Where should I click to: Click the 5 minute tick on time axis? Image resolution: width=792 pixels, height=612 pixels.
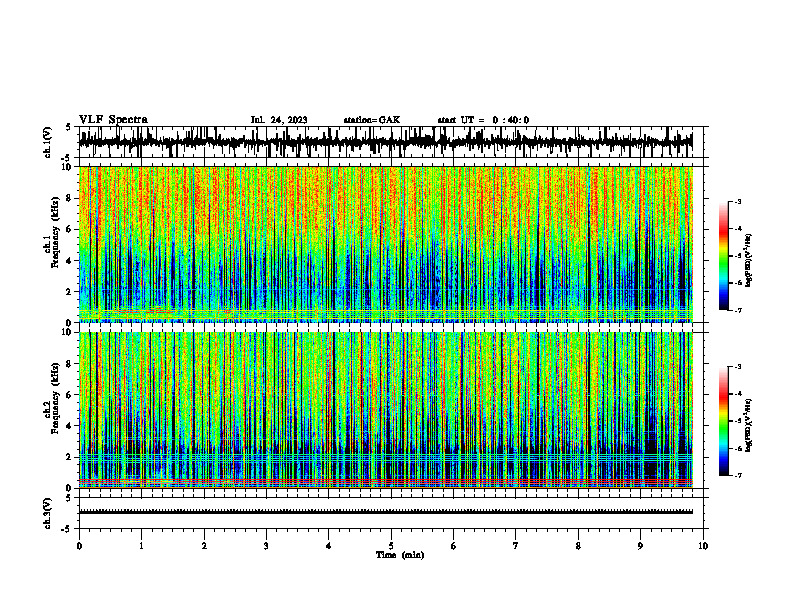pyautogui.click(x=391, y=546)
